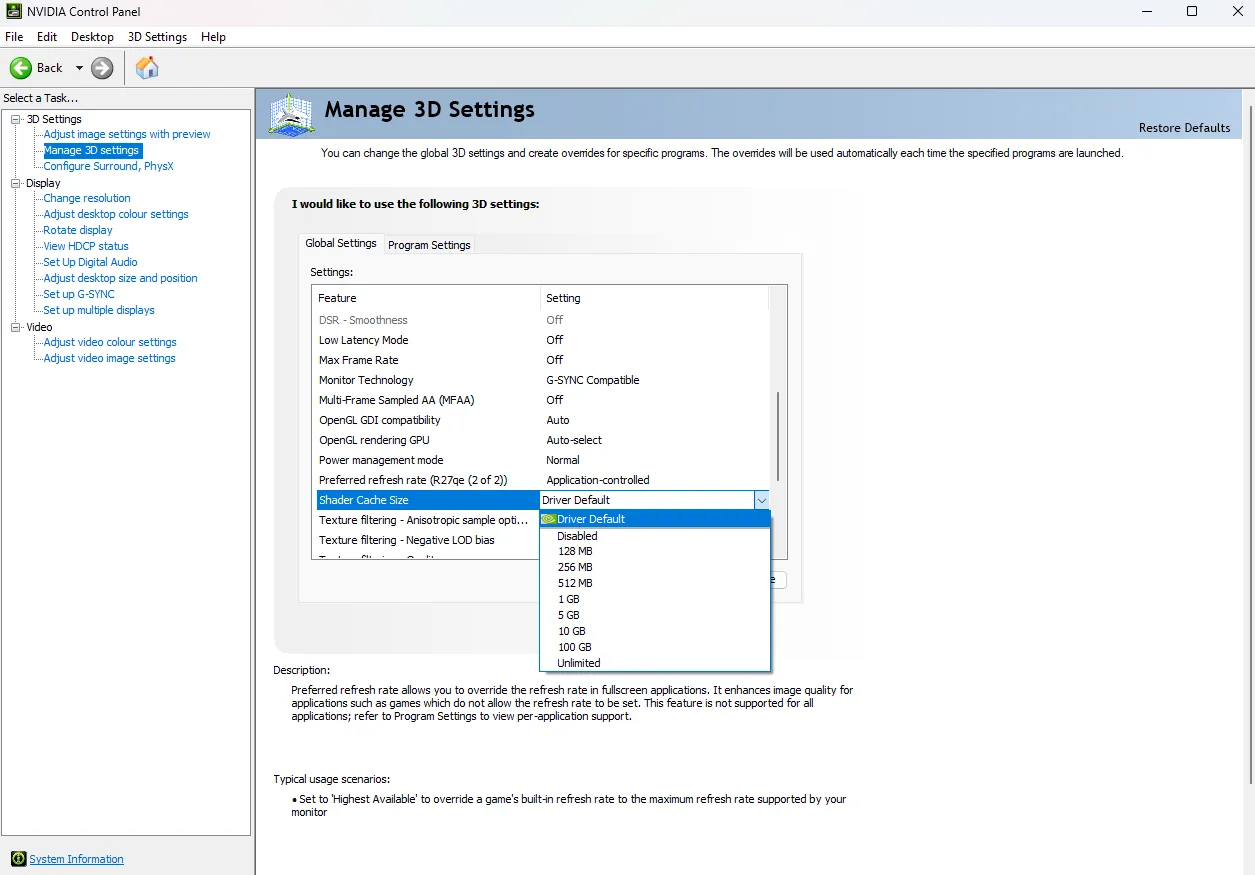Open Change resolution page
Image resolution: width=1255 pixels, height=875 pixels.
(x=87, y=198)
